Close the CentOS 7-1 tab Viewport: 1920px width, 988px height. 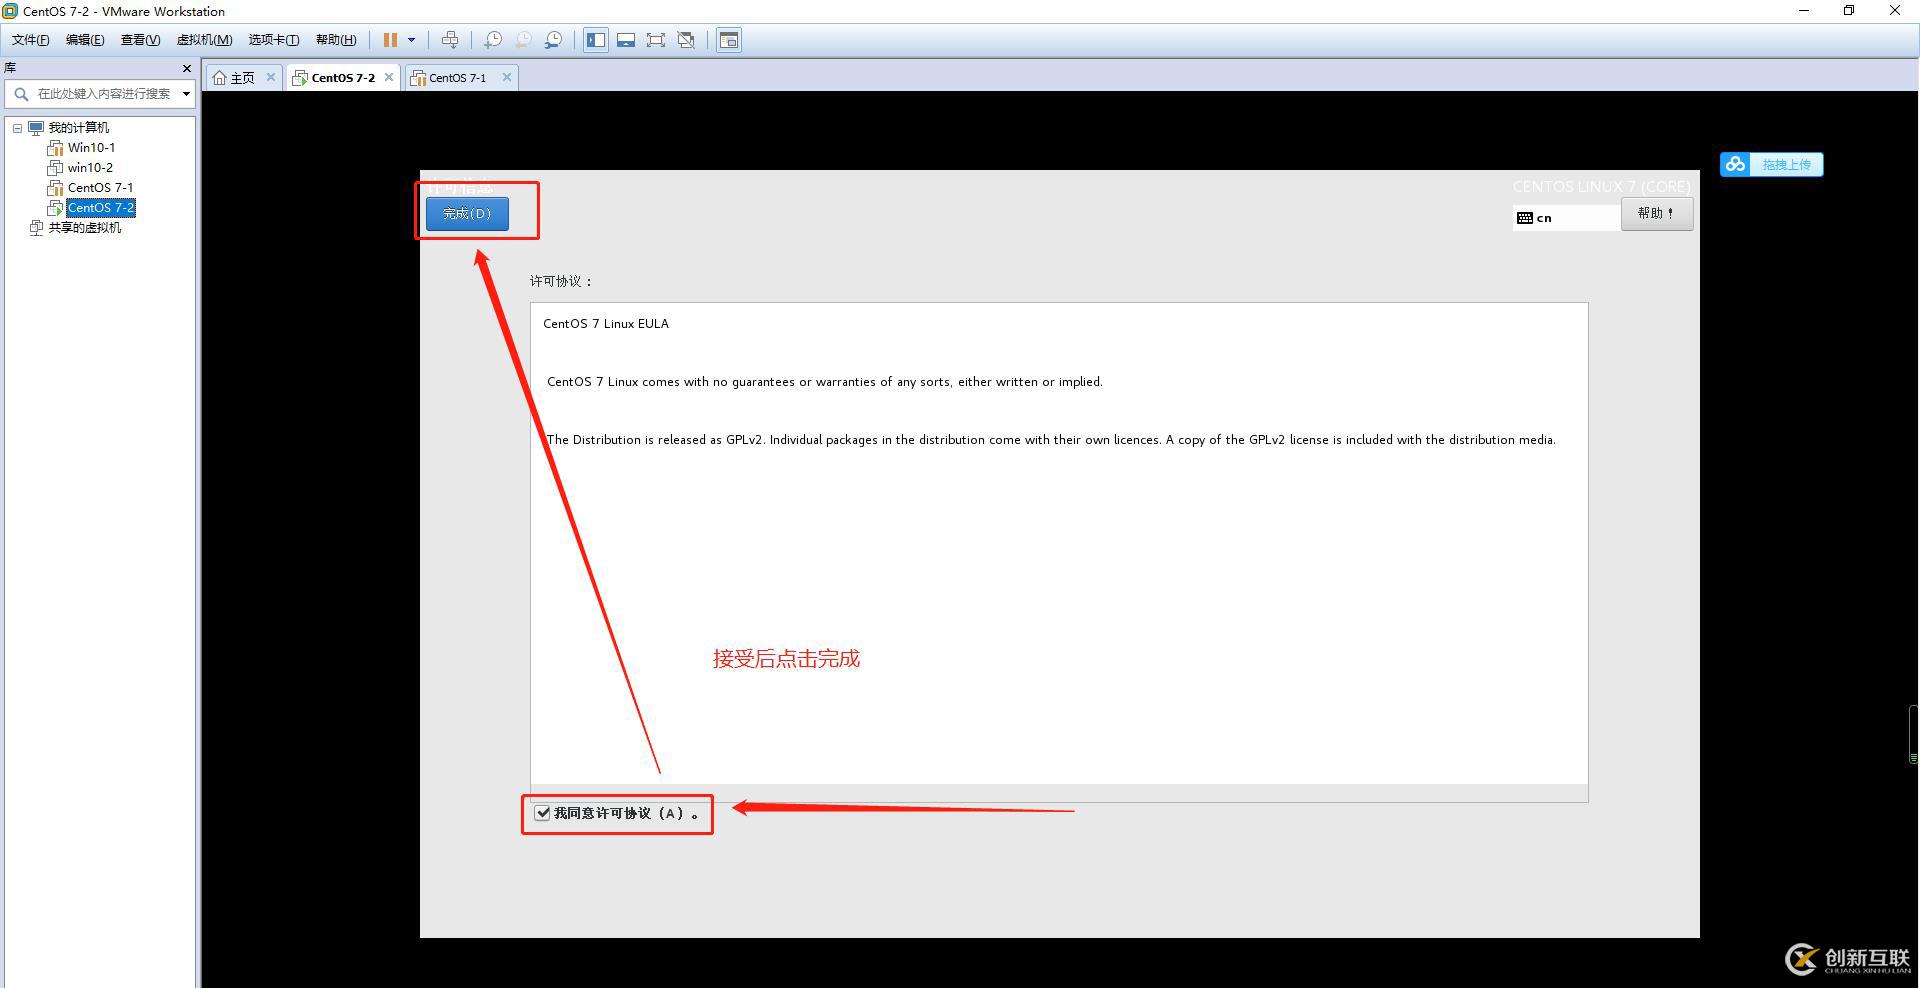tap(507, 77)
